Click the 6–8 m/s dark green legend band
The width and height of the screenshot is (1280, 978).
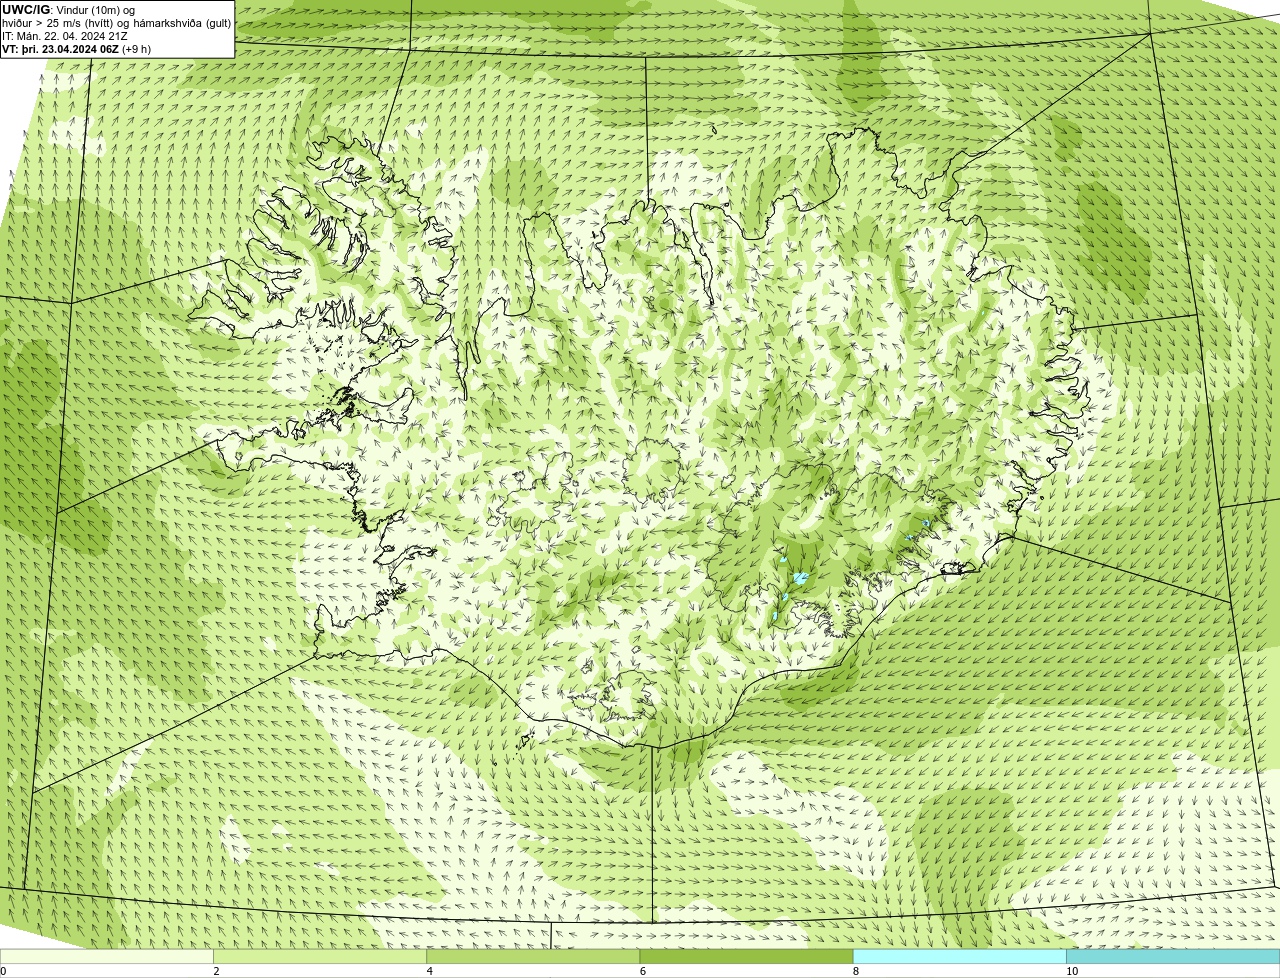(746, 956)
